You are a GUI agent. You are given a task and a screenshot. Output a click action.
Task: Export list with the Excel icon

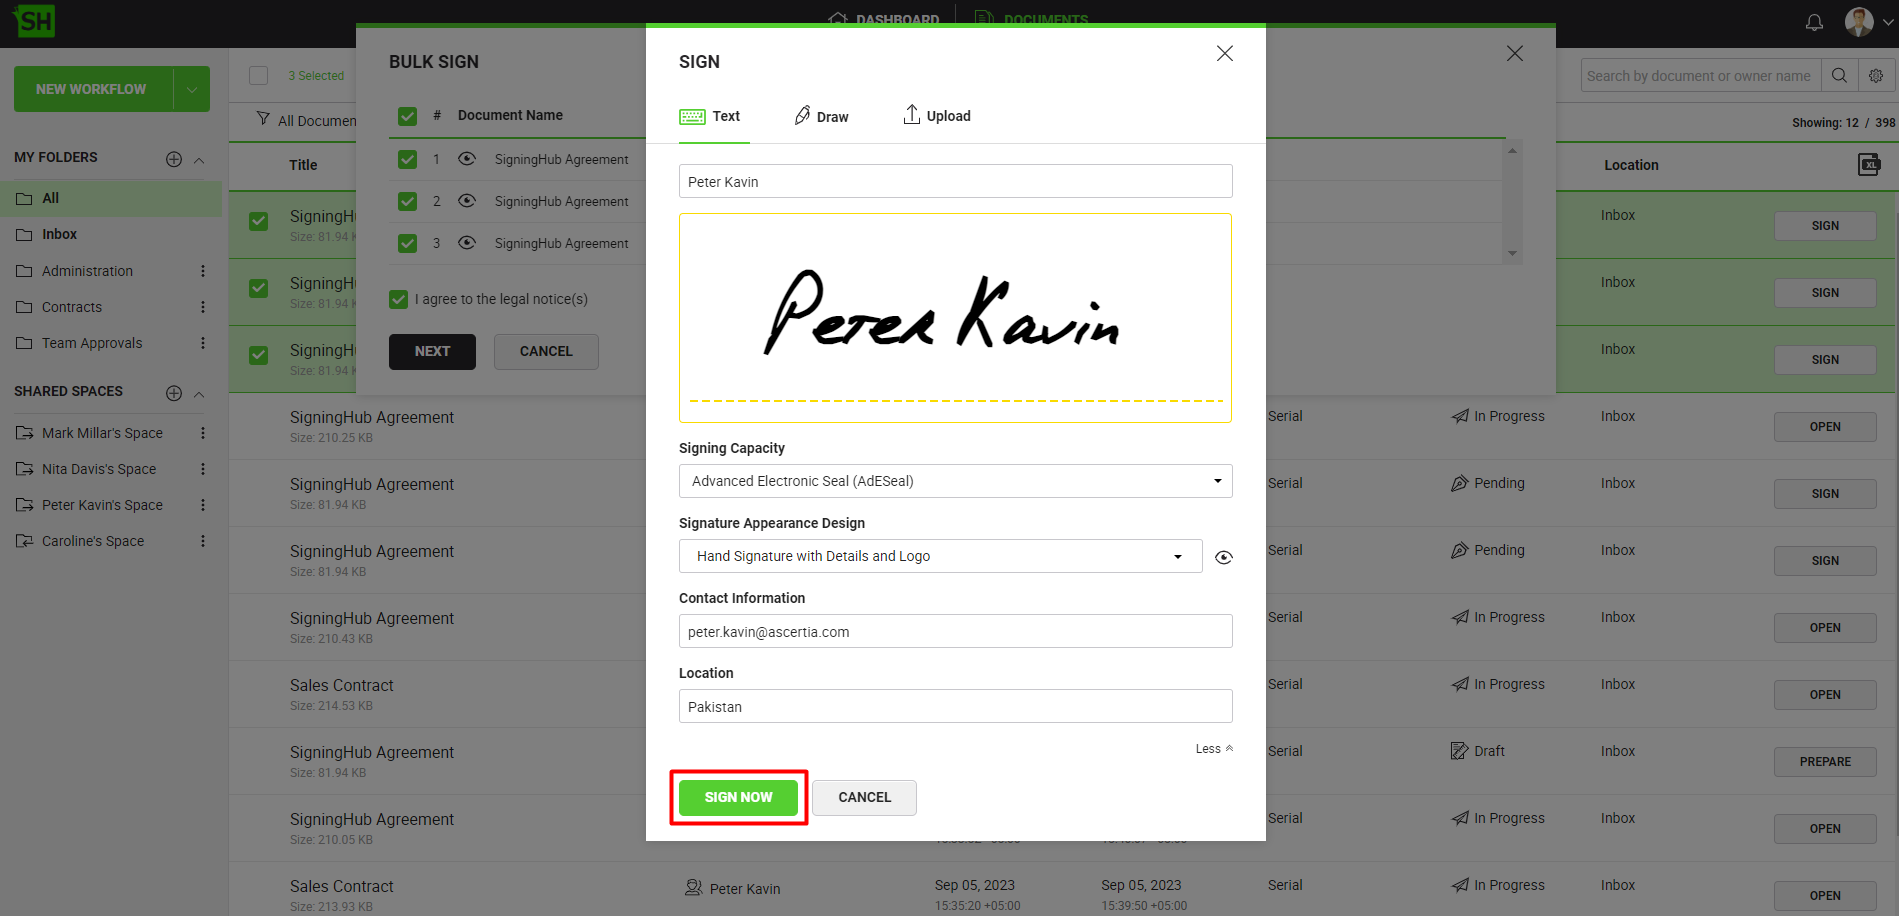(x=1868, y=165)
